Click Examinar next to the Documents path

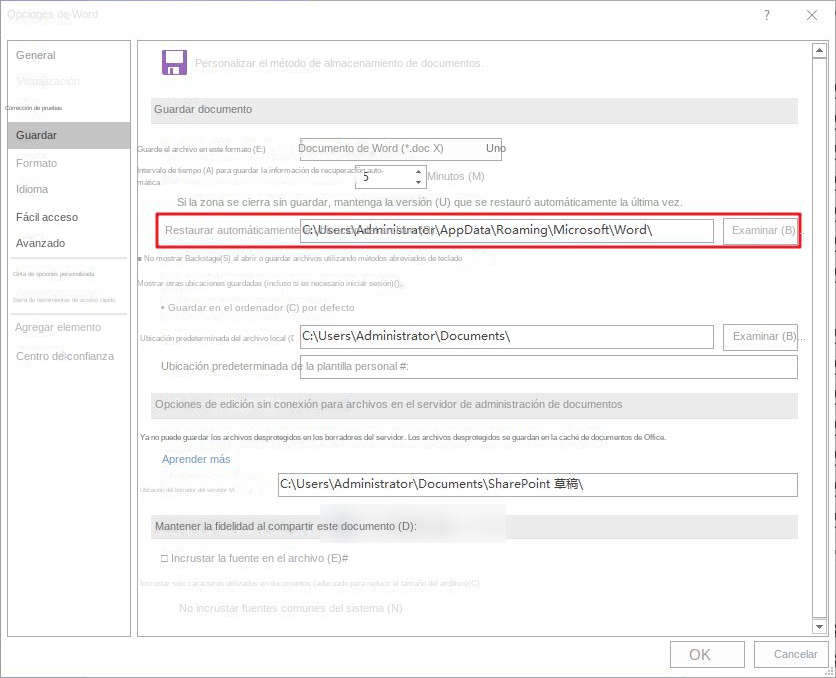tap(760, 337)
